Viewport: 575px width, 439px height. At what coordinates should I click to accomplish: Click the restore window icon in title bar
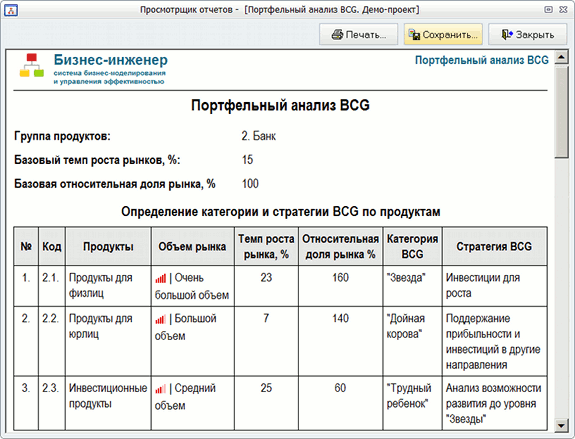548,10
